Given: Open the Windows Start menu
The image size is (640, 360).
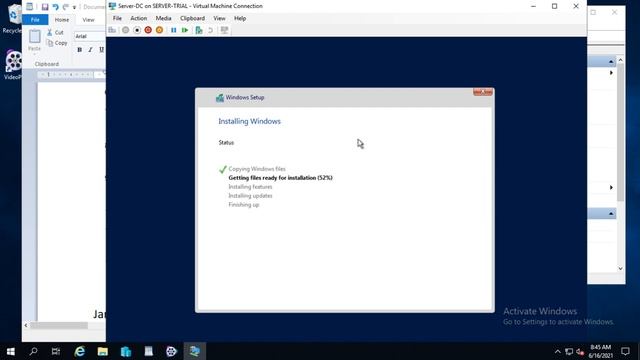Looking at the screenshot, I should click(11, 351).
